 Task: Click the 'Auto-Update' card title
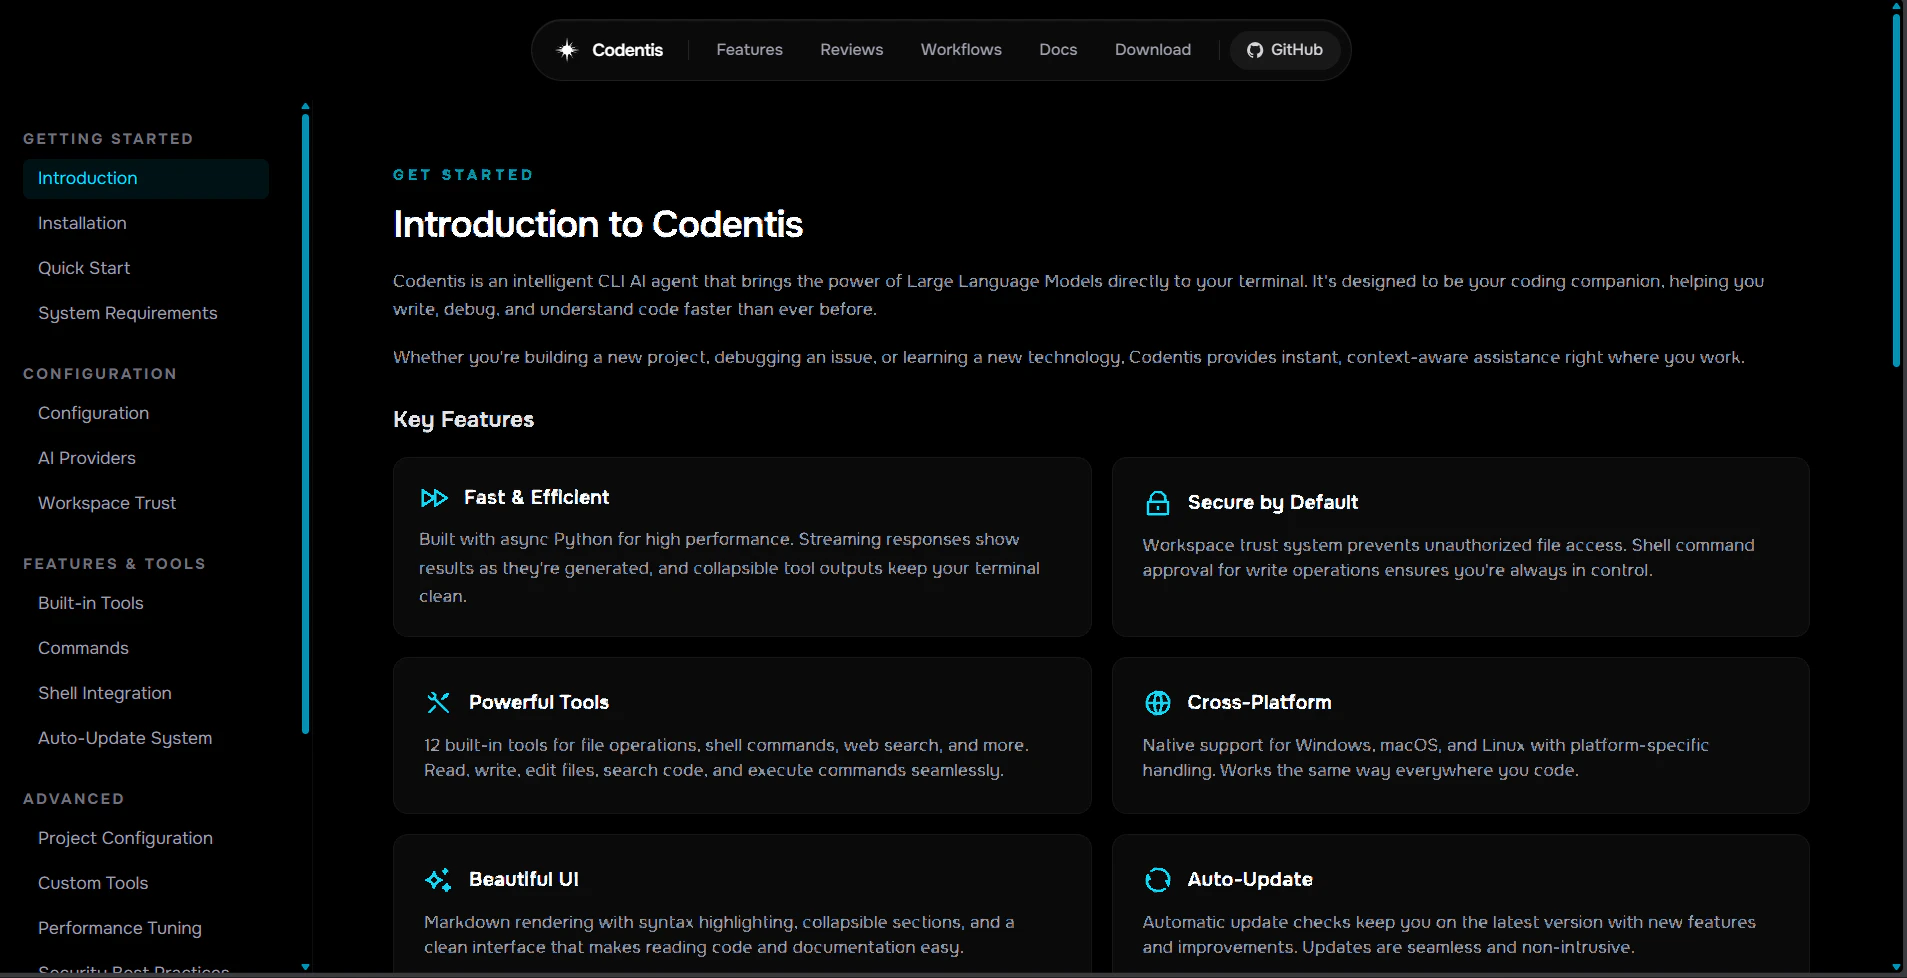pos(1250,880)
